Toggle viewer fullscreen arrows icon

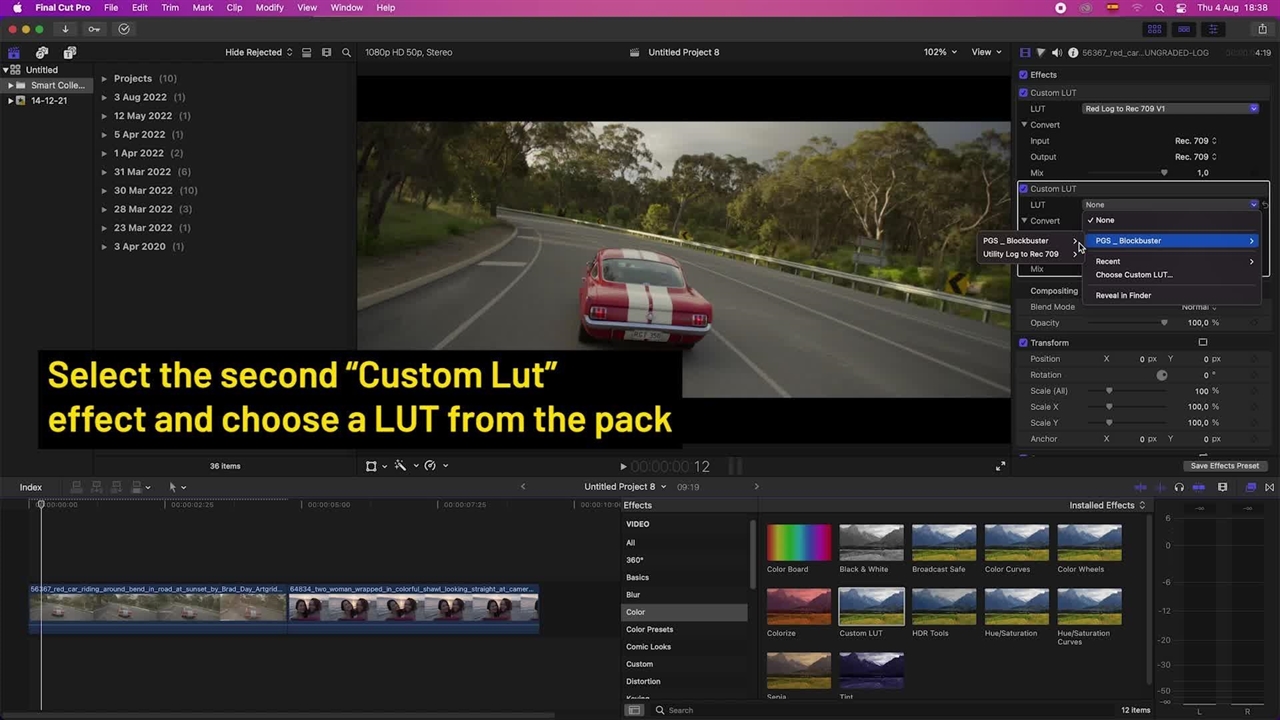point(1000,466)
